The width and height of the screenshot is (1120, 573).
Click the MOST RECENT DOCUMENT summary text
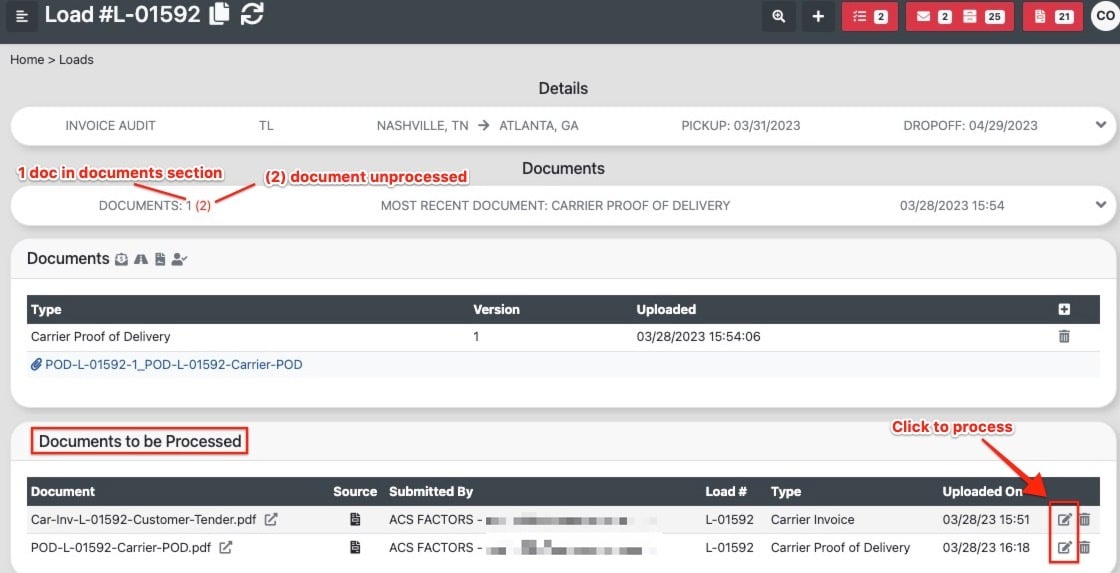pos(555,206)
